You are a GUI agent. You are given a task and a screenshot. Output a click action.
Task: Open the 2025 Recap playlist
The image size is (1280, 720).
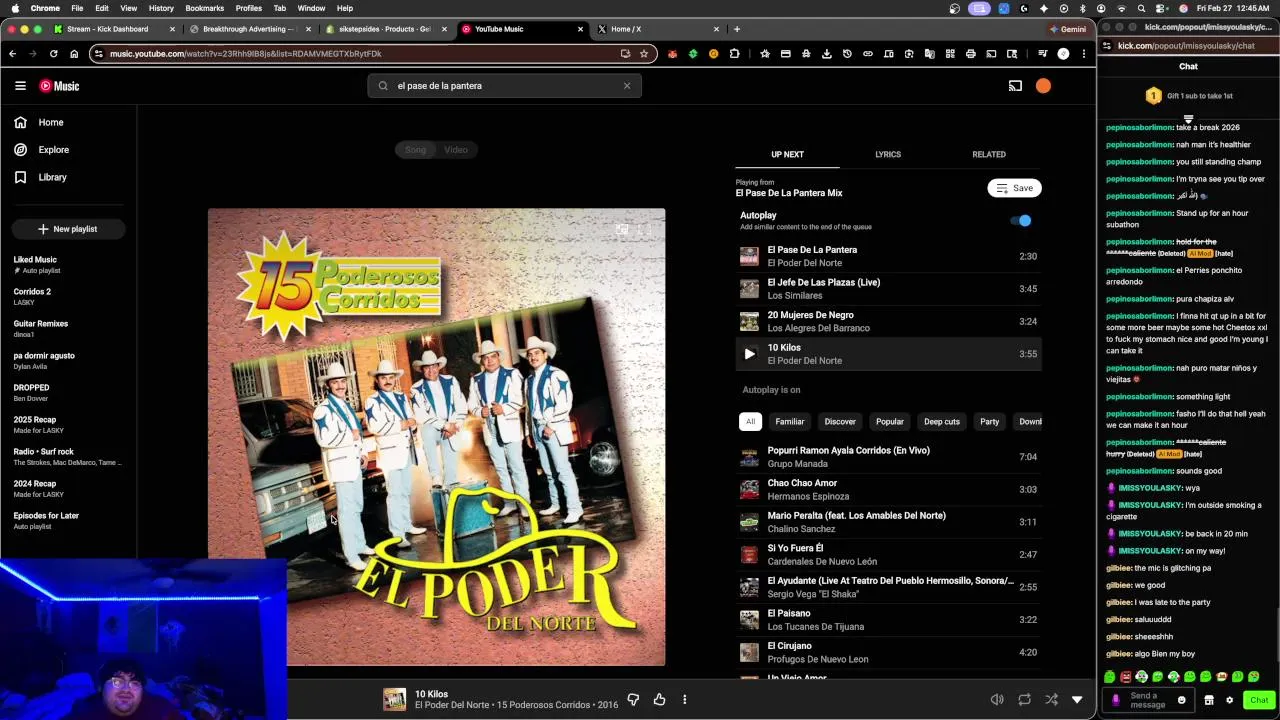(68, 424)
